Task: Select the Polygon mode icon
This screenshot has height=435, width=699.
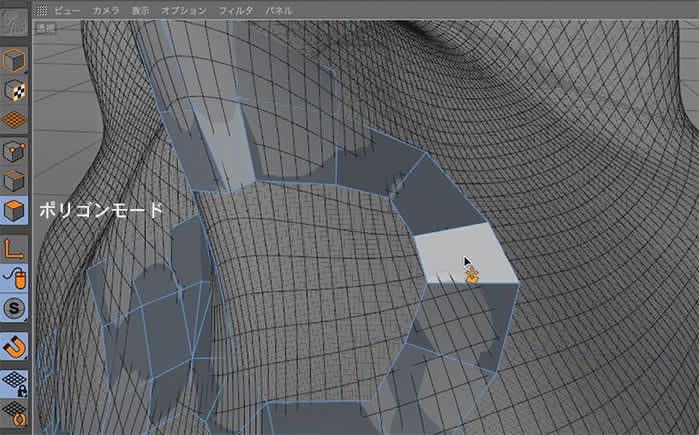Action: coord(15,213)
